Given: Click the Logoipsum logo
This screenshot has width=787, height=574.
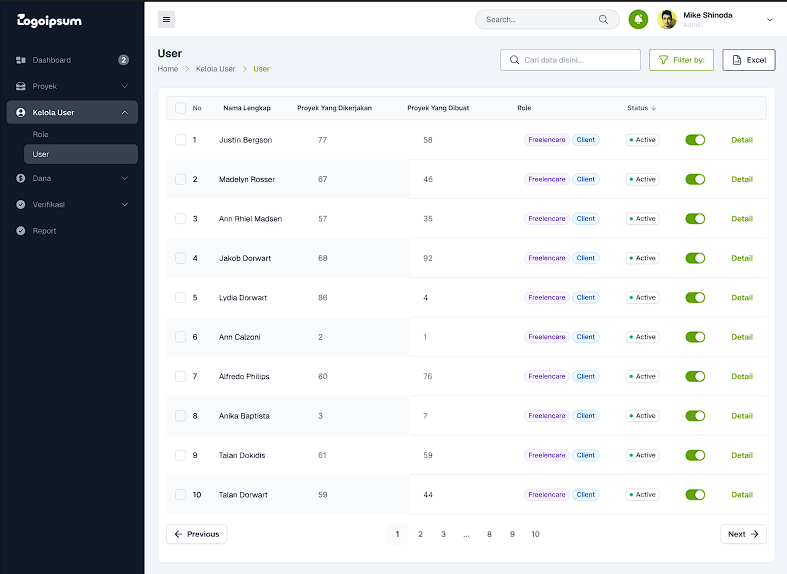Looking at the screenshot, I should 49,21.
